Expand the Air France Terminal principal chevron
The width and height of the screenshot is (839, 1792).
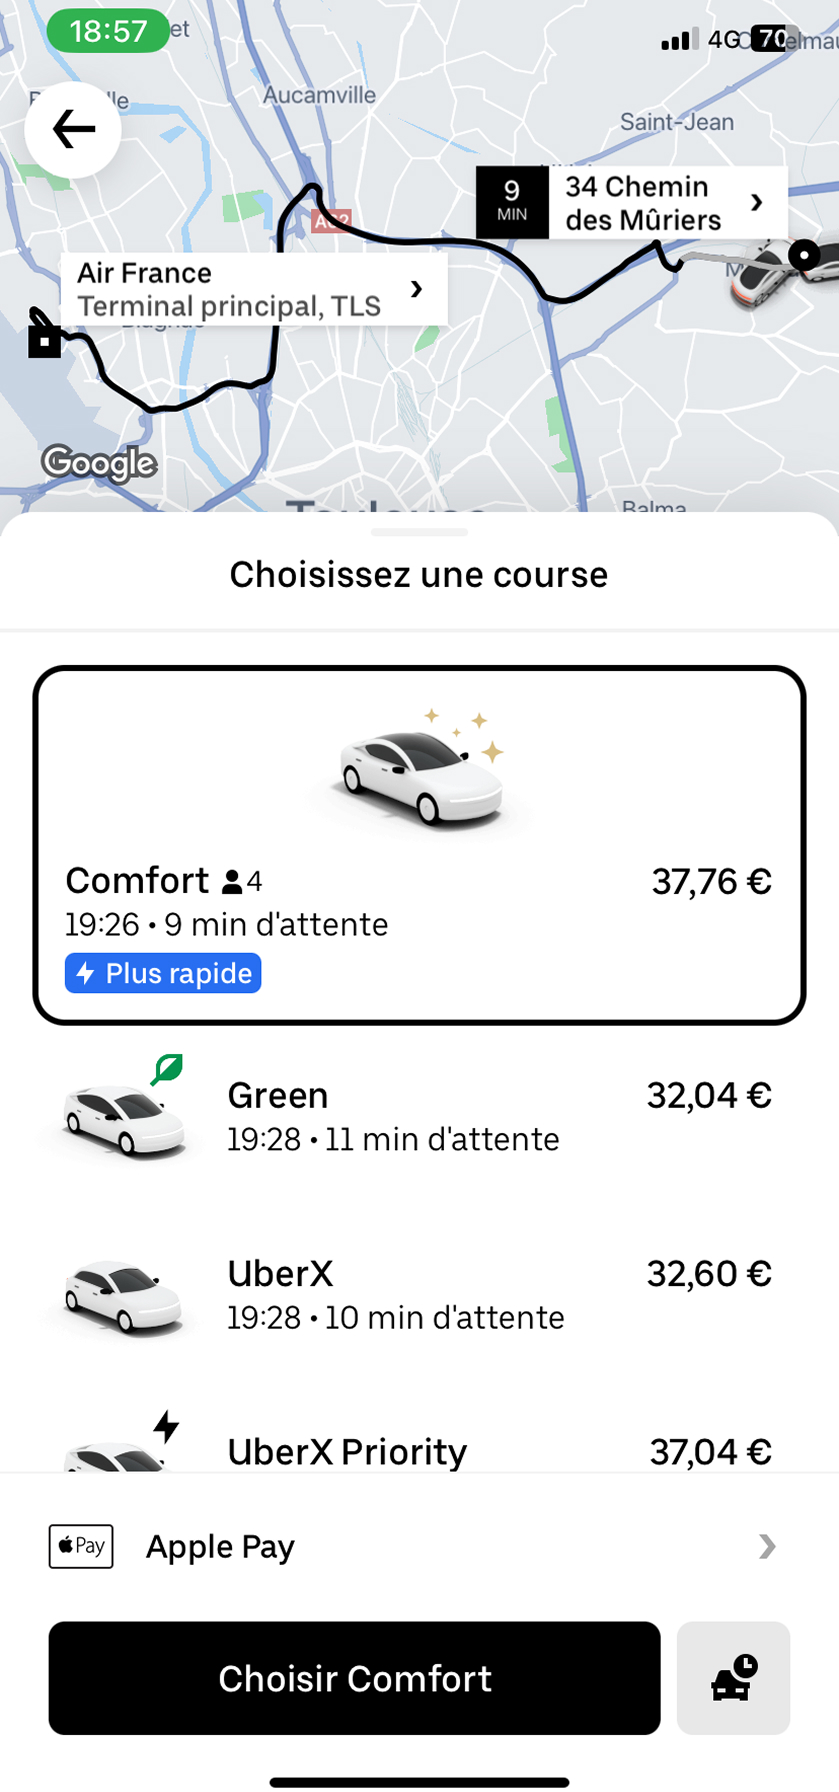[416, 289]
